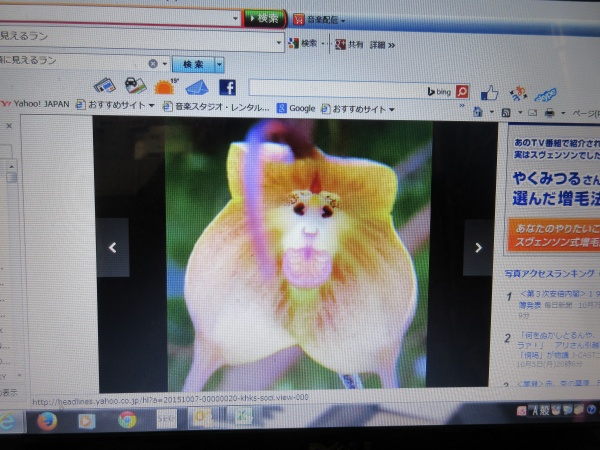Viewport: 600px width, 450px height.
Task: Click the green 検索 search button
Action: [x=264, y=18]
